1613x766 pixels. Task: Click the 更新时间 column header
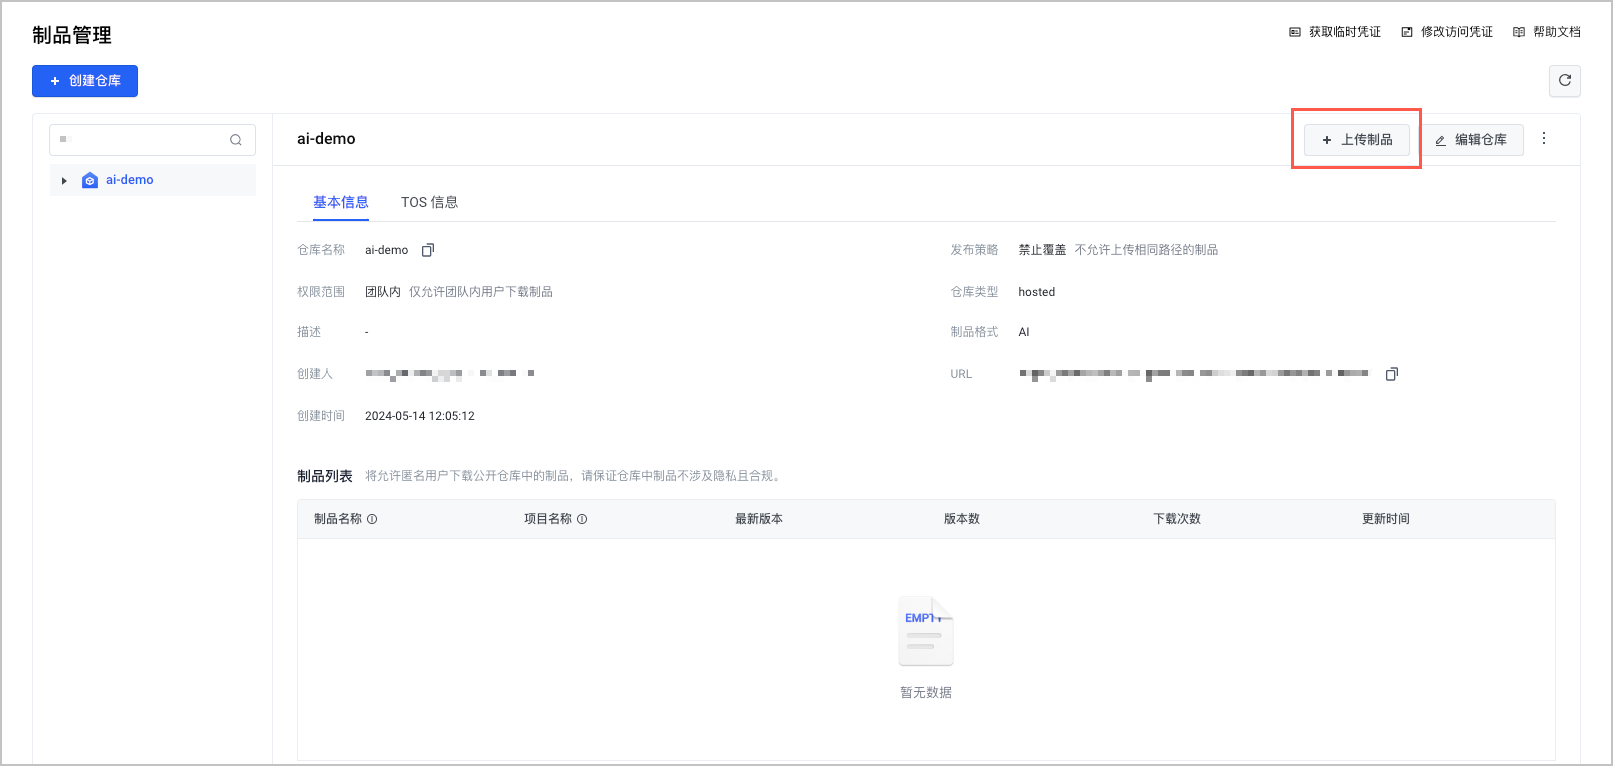point(1385,519)
